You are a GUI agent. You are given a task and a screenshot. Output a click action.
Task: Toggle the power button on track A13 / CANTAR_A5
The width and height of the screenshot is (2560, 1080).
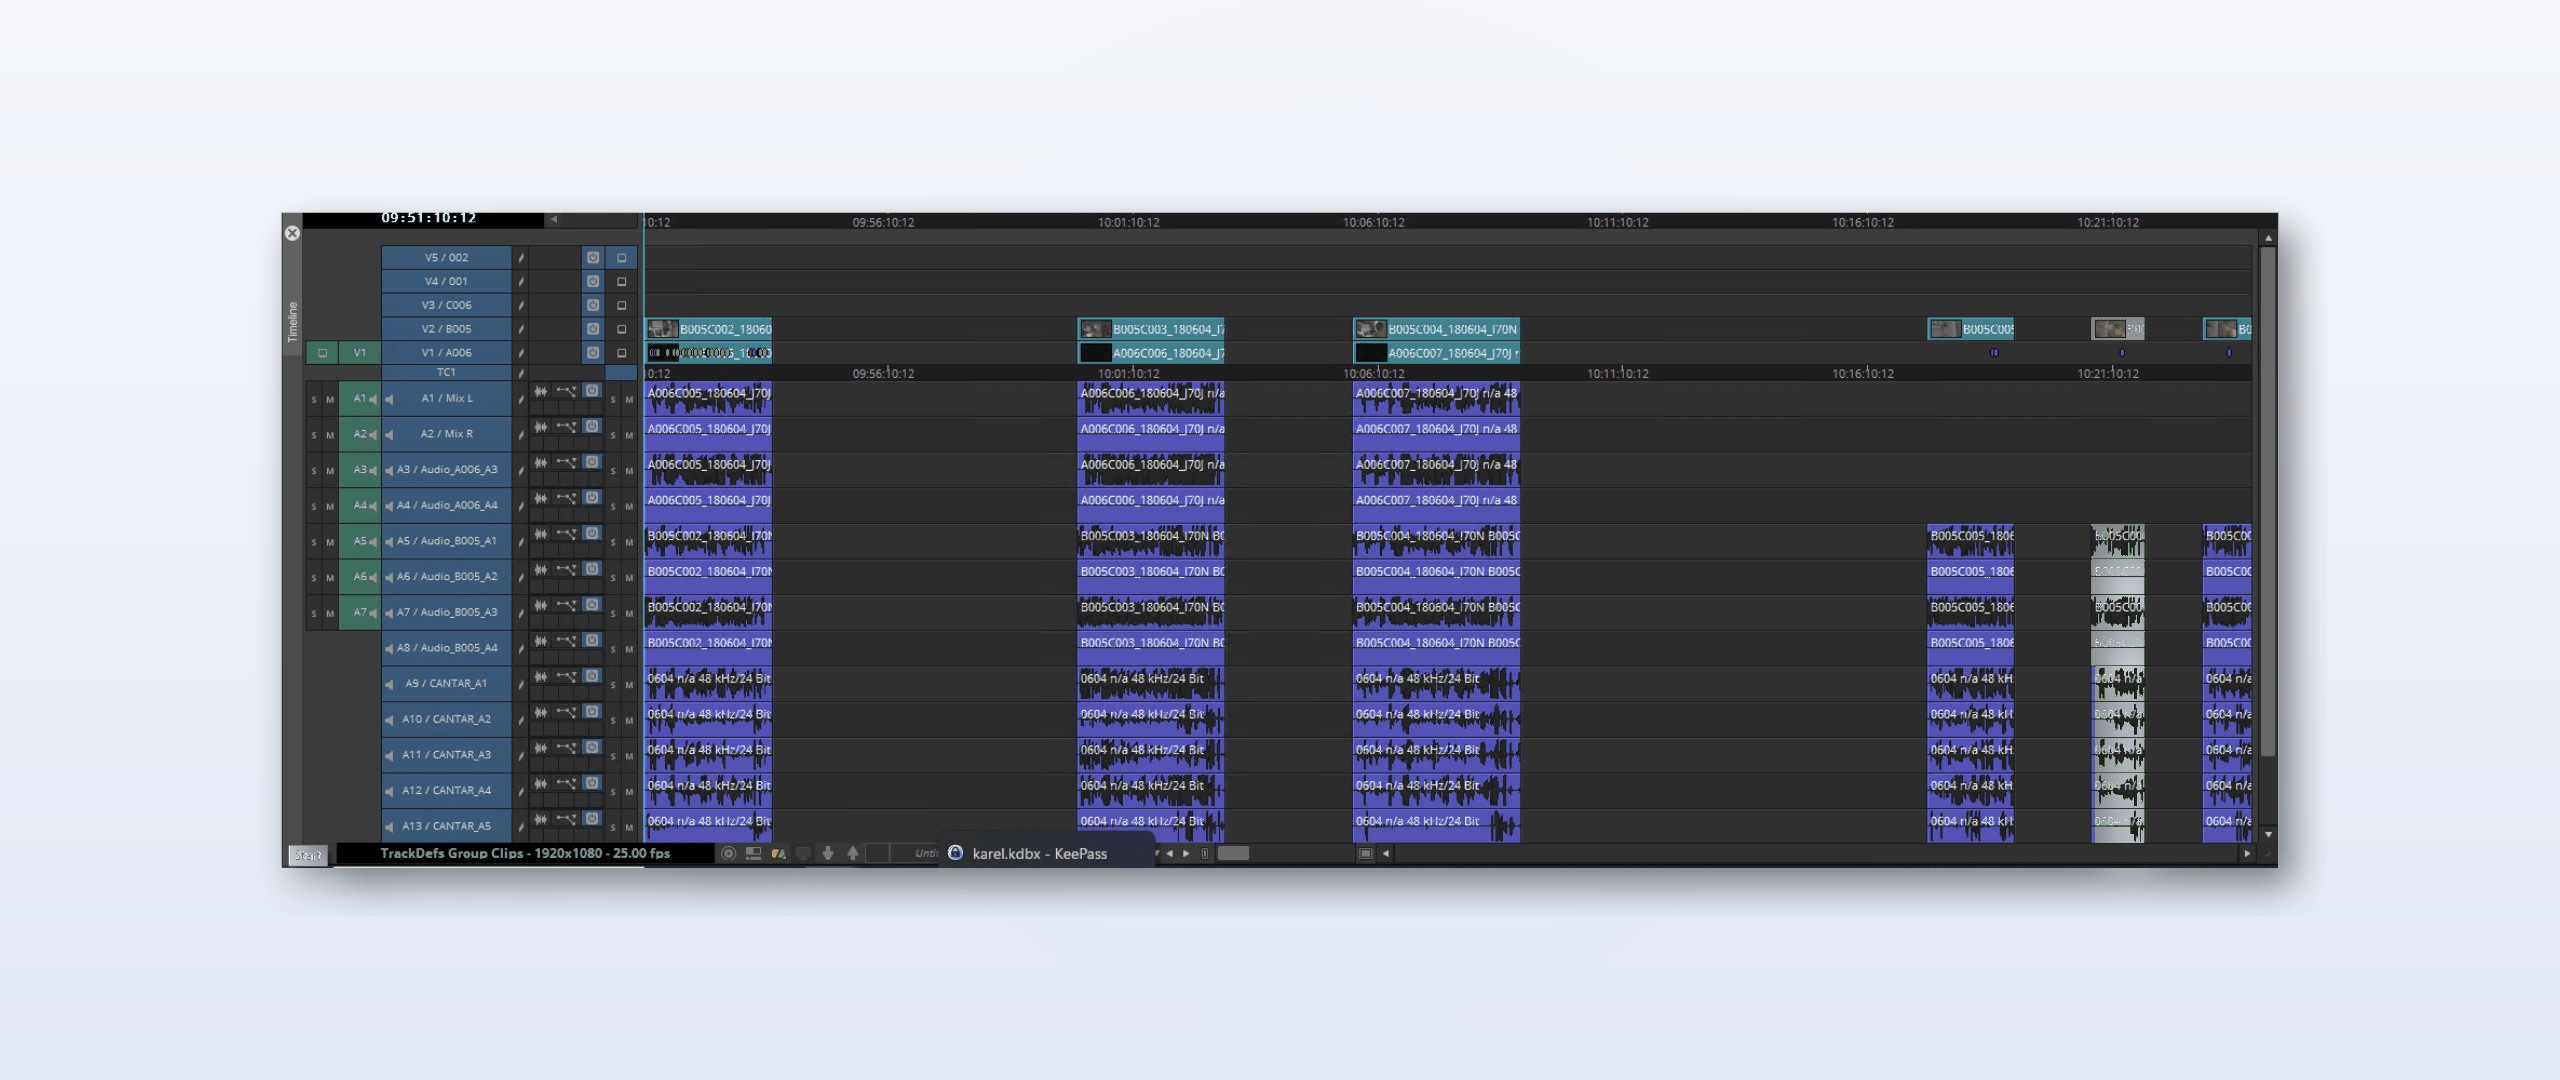[592, 819]
